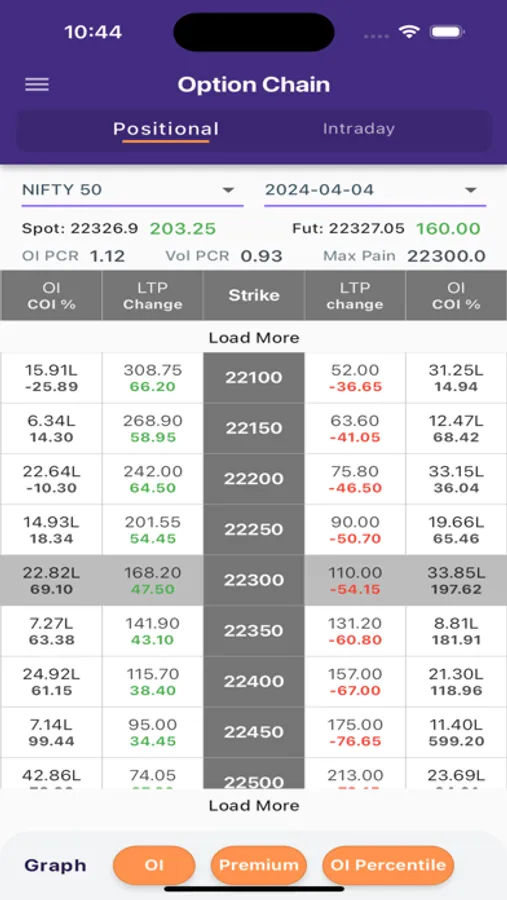Open the NIFTY 50 symbol dropdown
The width and height of the screenshot is (507, 900).
(132, 190)
